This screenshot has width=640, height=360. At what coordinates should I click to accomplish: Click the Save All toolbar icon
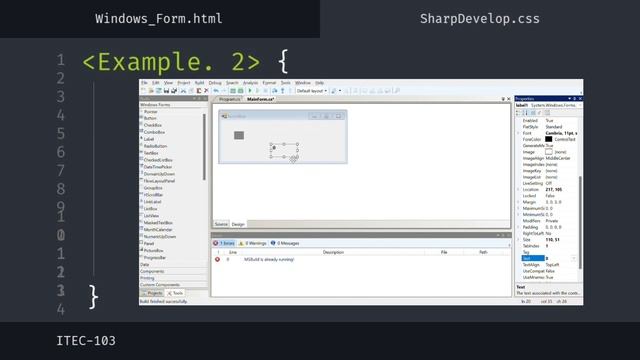(x=174, y=91)
